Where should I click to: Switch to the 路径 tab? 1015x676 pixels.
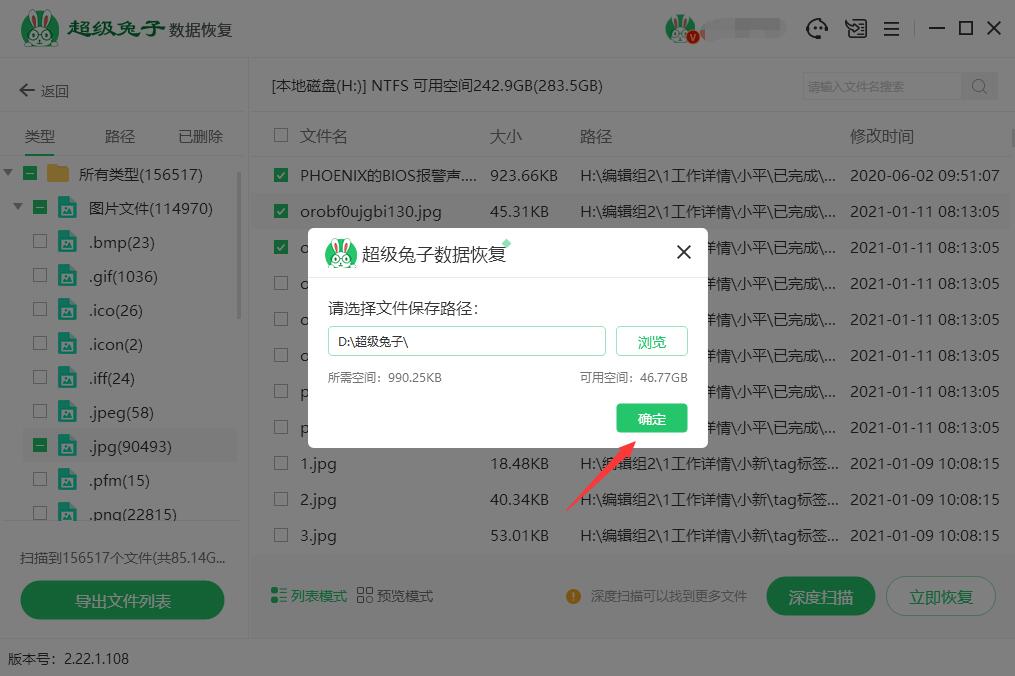tap(120, 136)
